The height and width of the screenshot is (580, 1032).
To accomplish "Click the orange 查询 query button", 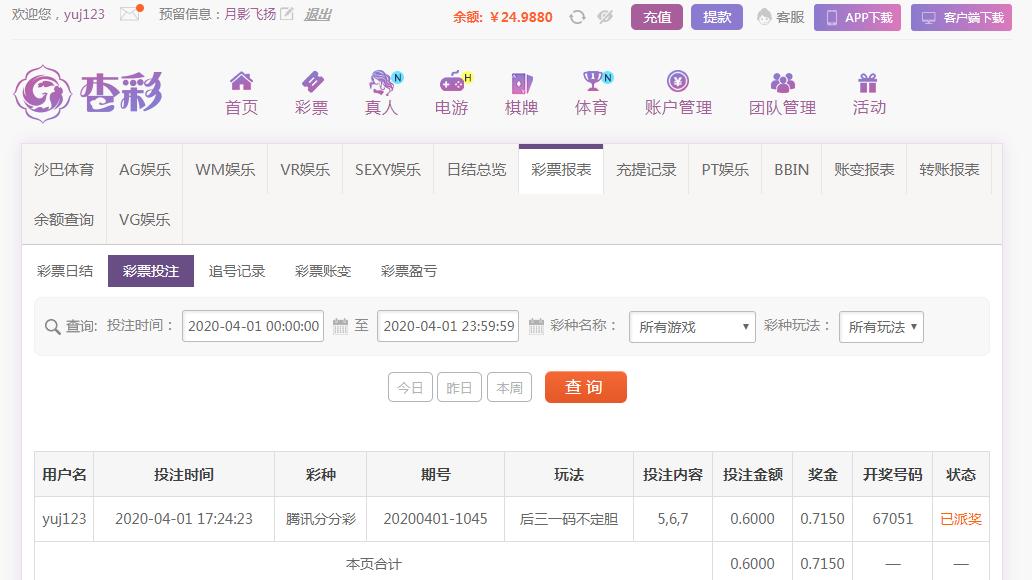I will pos(586,387).
